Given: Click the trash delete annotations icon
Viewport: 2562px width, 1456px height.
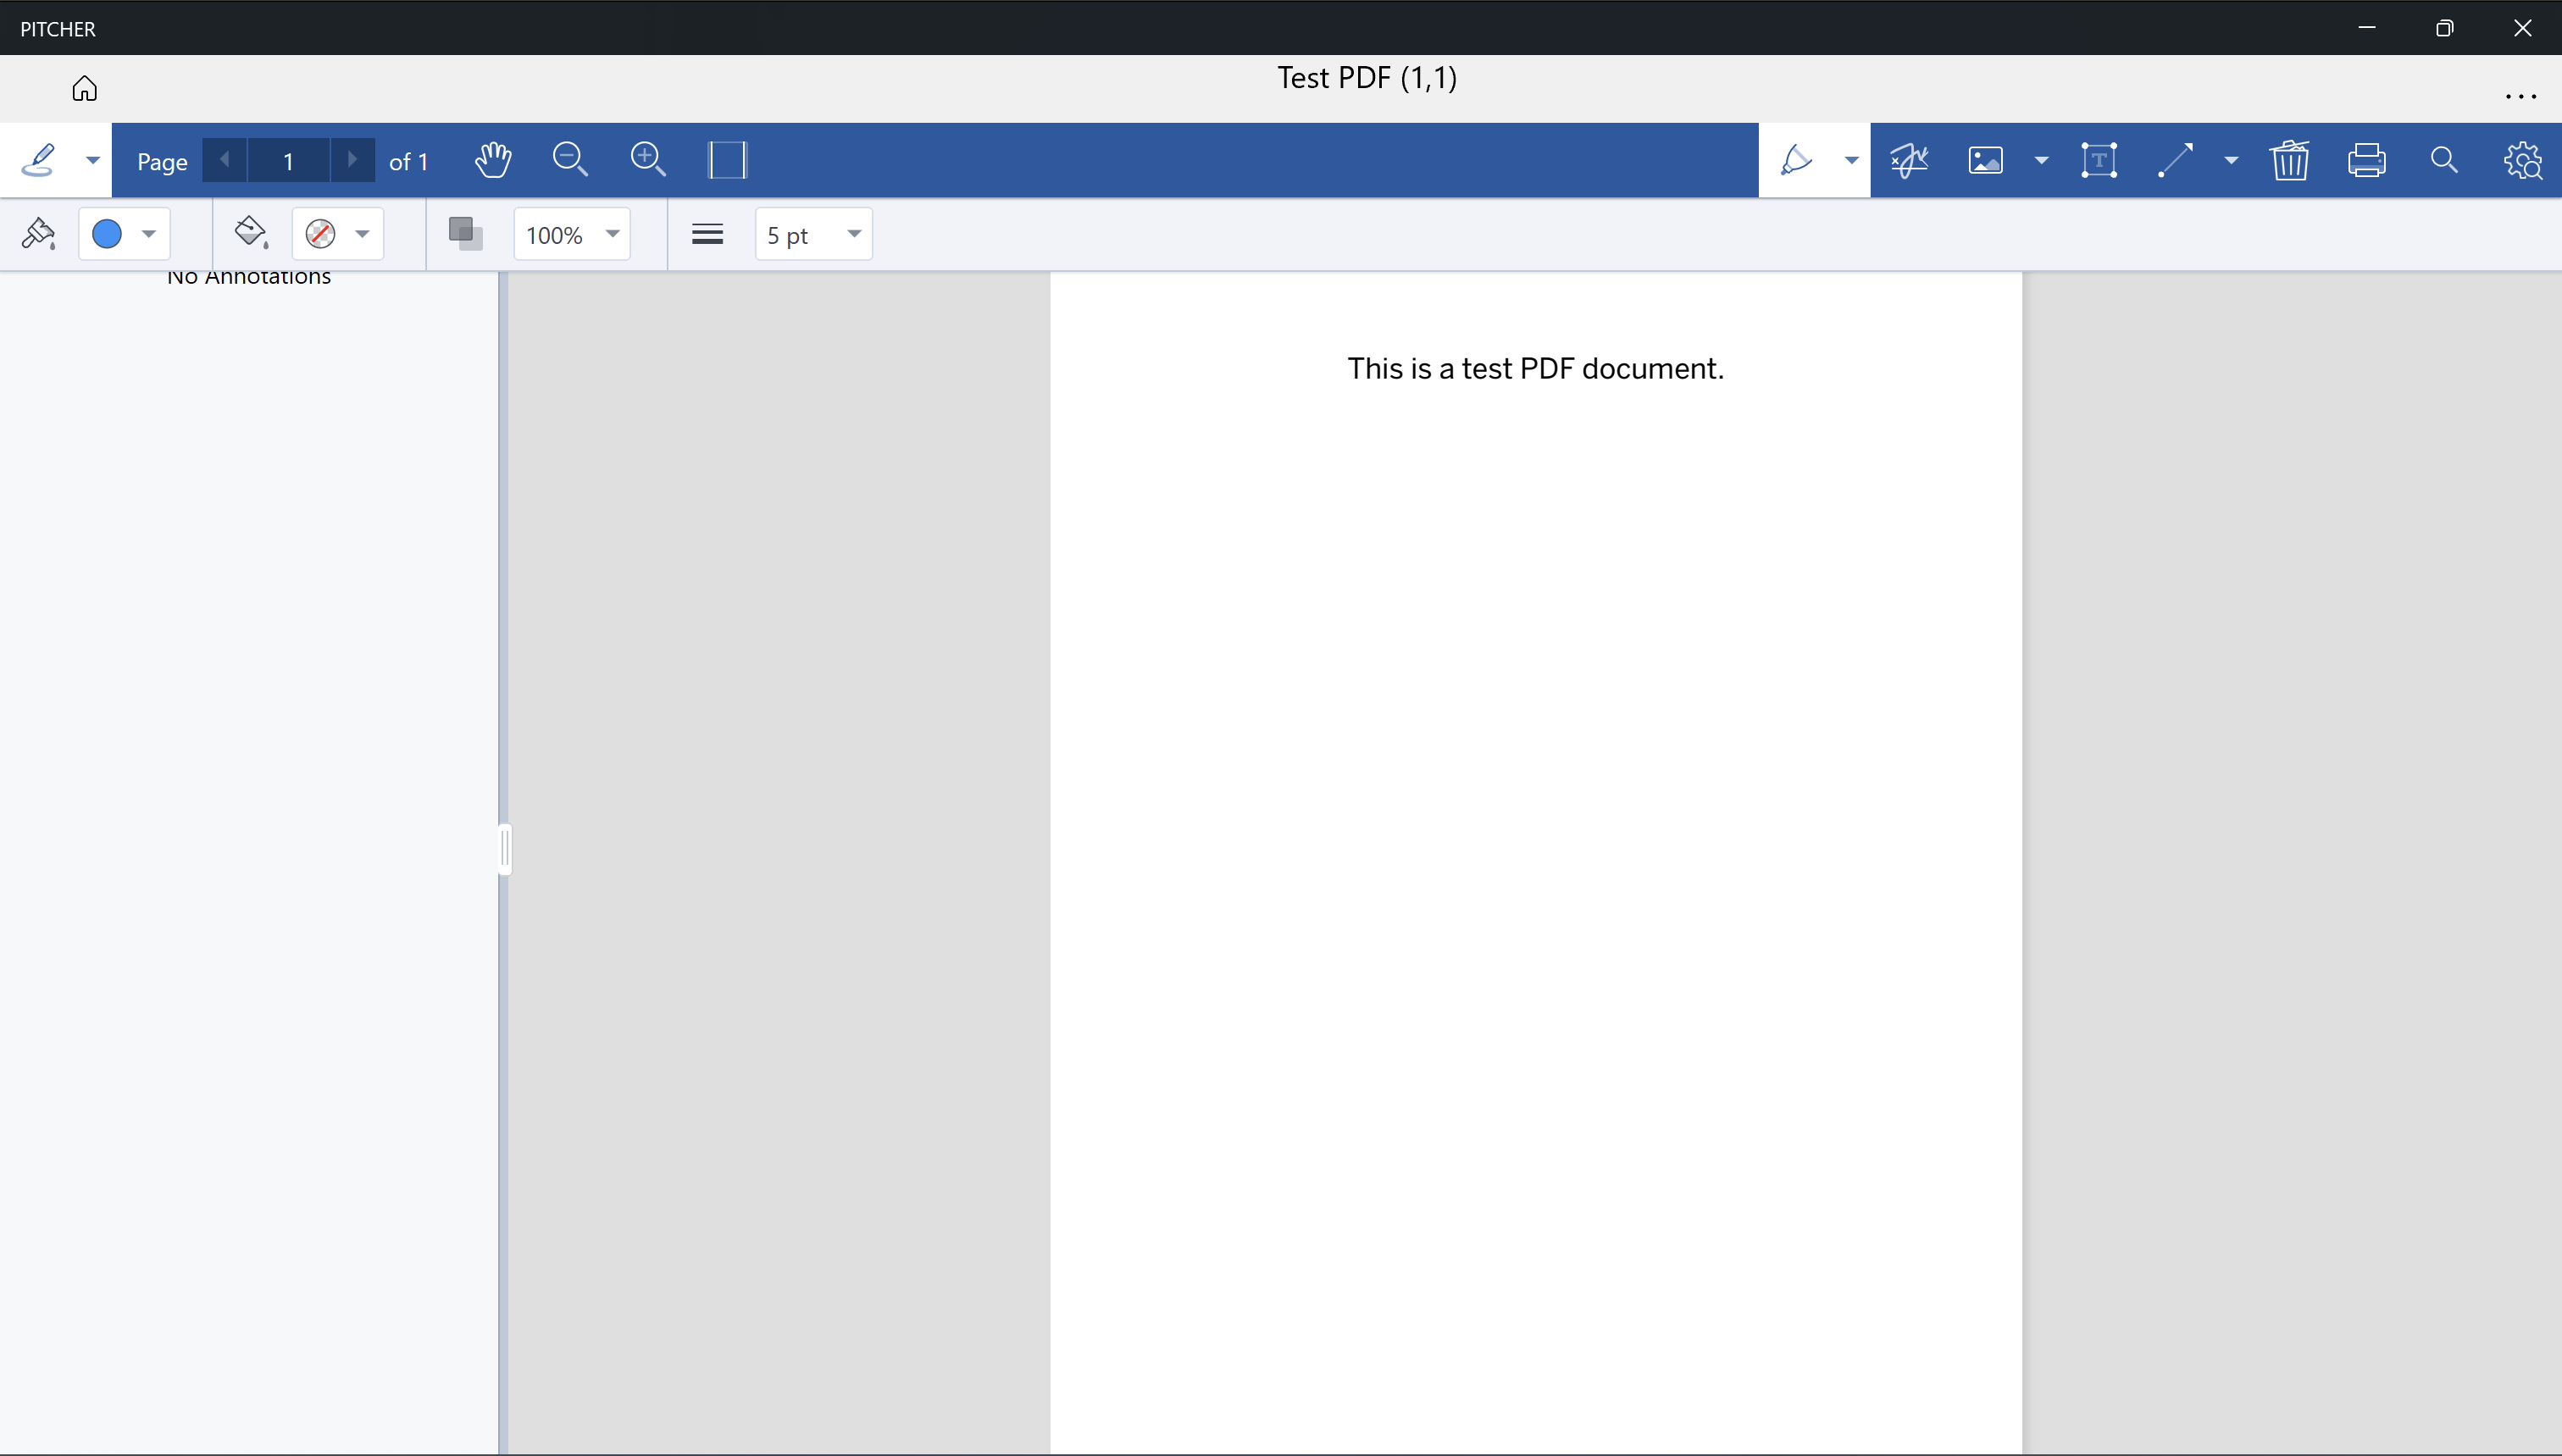Looking at the screenshot, I should [x=2290, y=160].
